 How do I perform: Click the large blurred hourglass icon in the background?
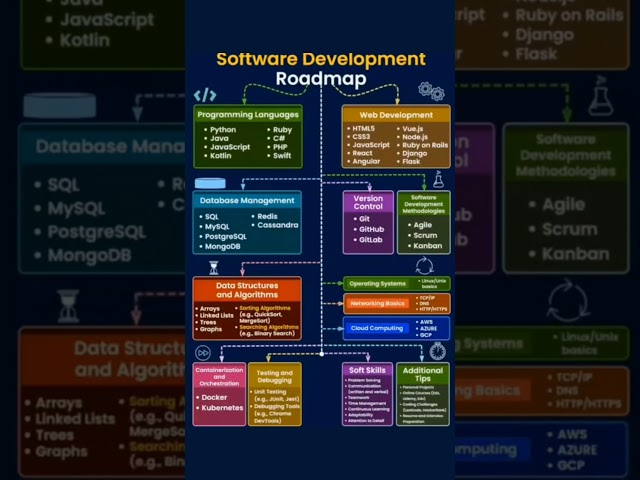pyautogui.click(x=68, y=307)
